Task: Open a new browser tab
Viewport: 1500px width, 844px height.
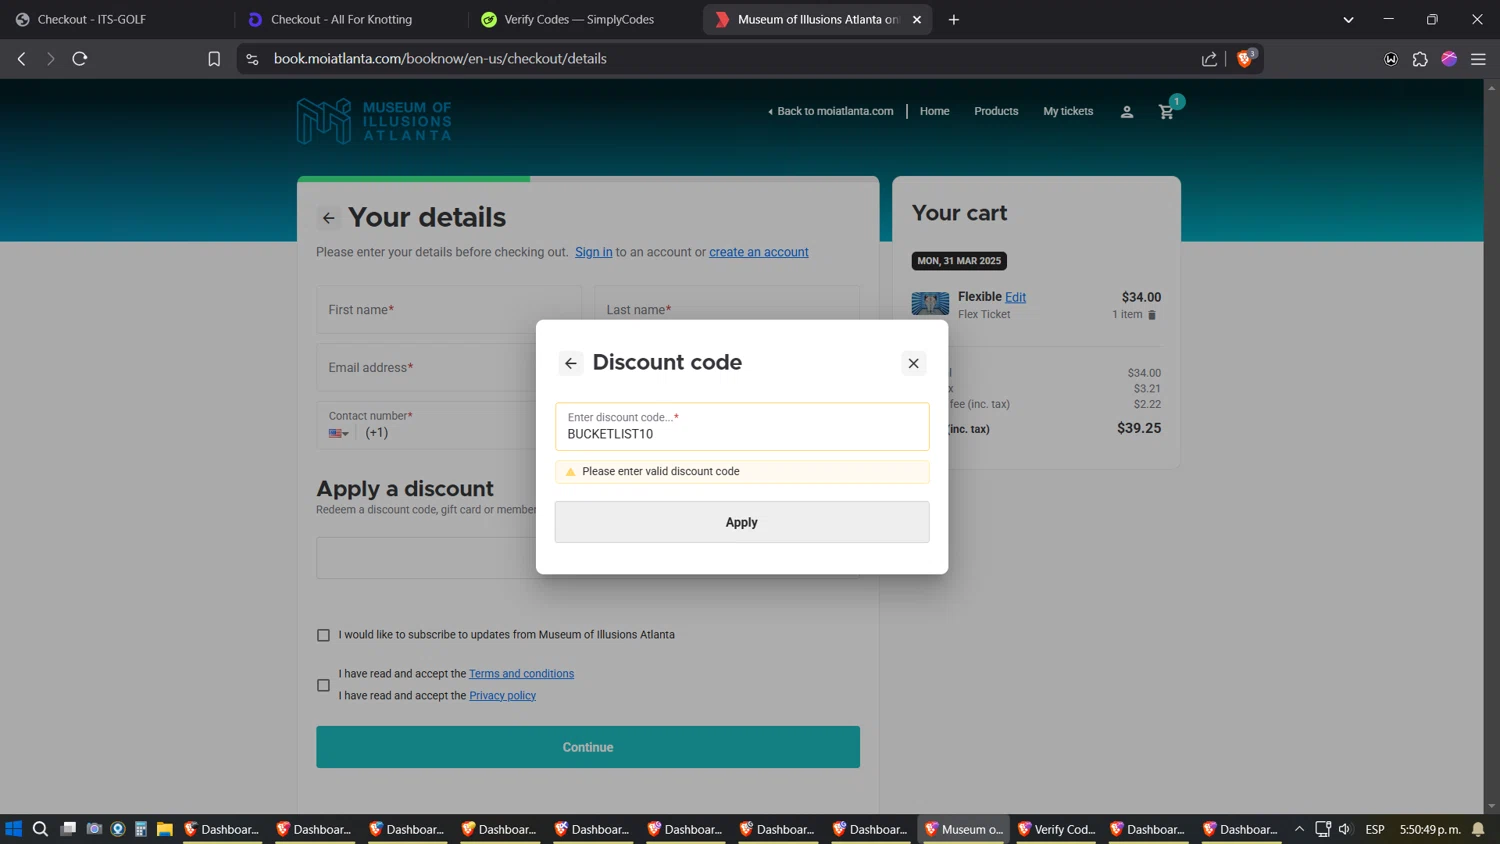Action: tap(954, 19)
